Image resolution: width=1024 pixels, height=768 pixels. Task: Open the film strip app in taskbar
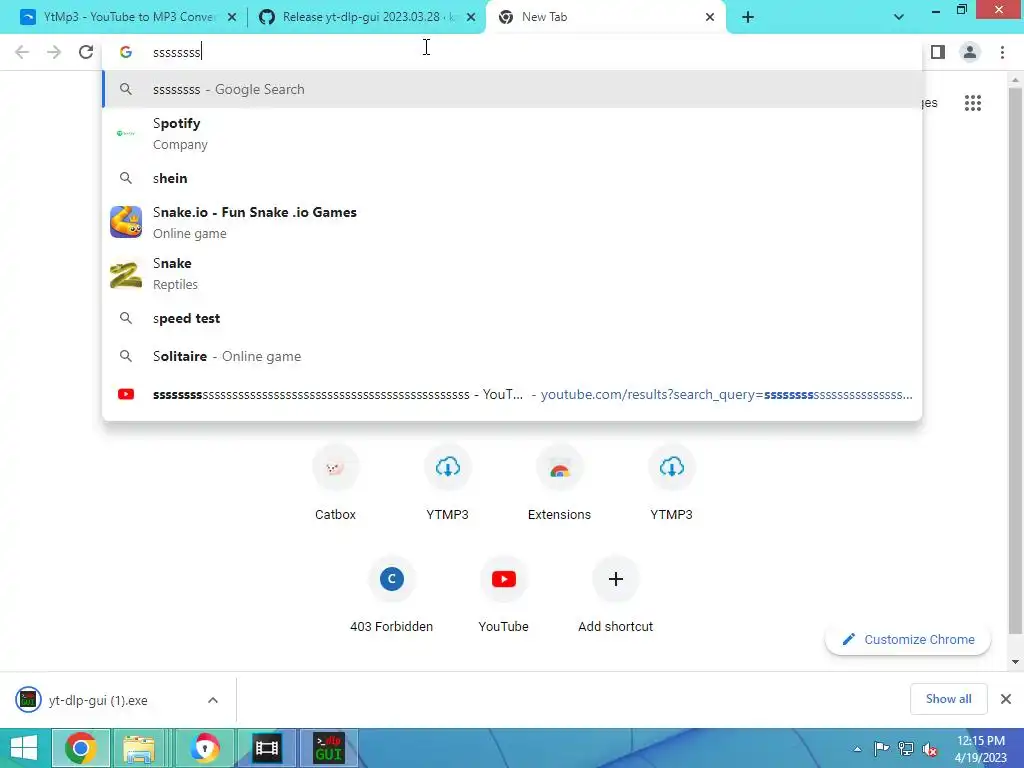pyautogui.click(x=266, y=748)
